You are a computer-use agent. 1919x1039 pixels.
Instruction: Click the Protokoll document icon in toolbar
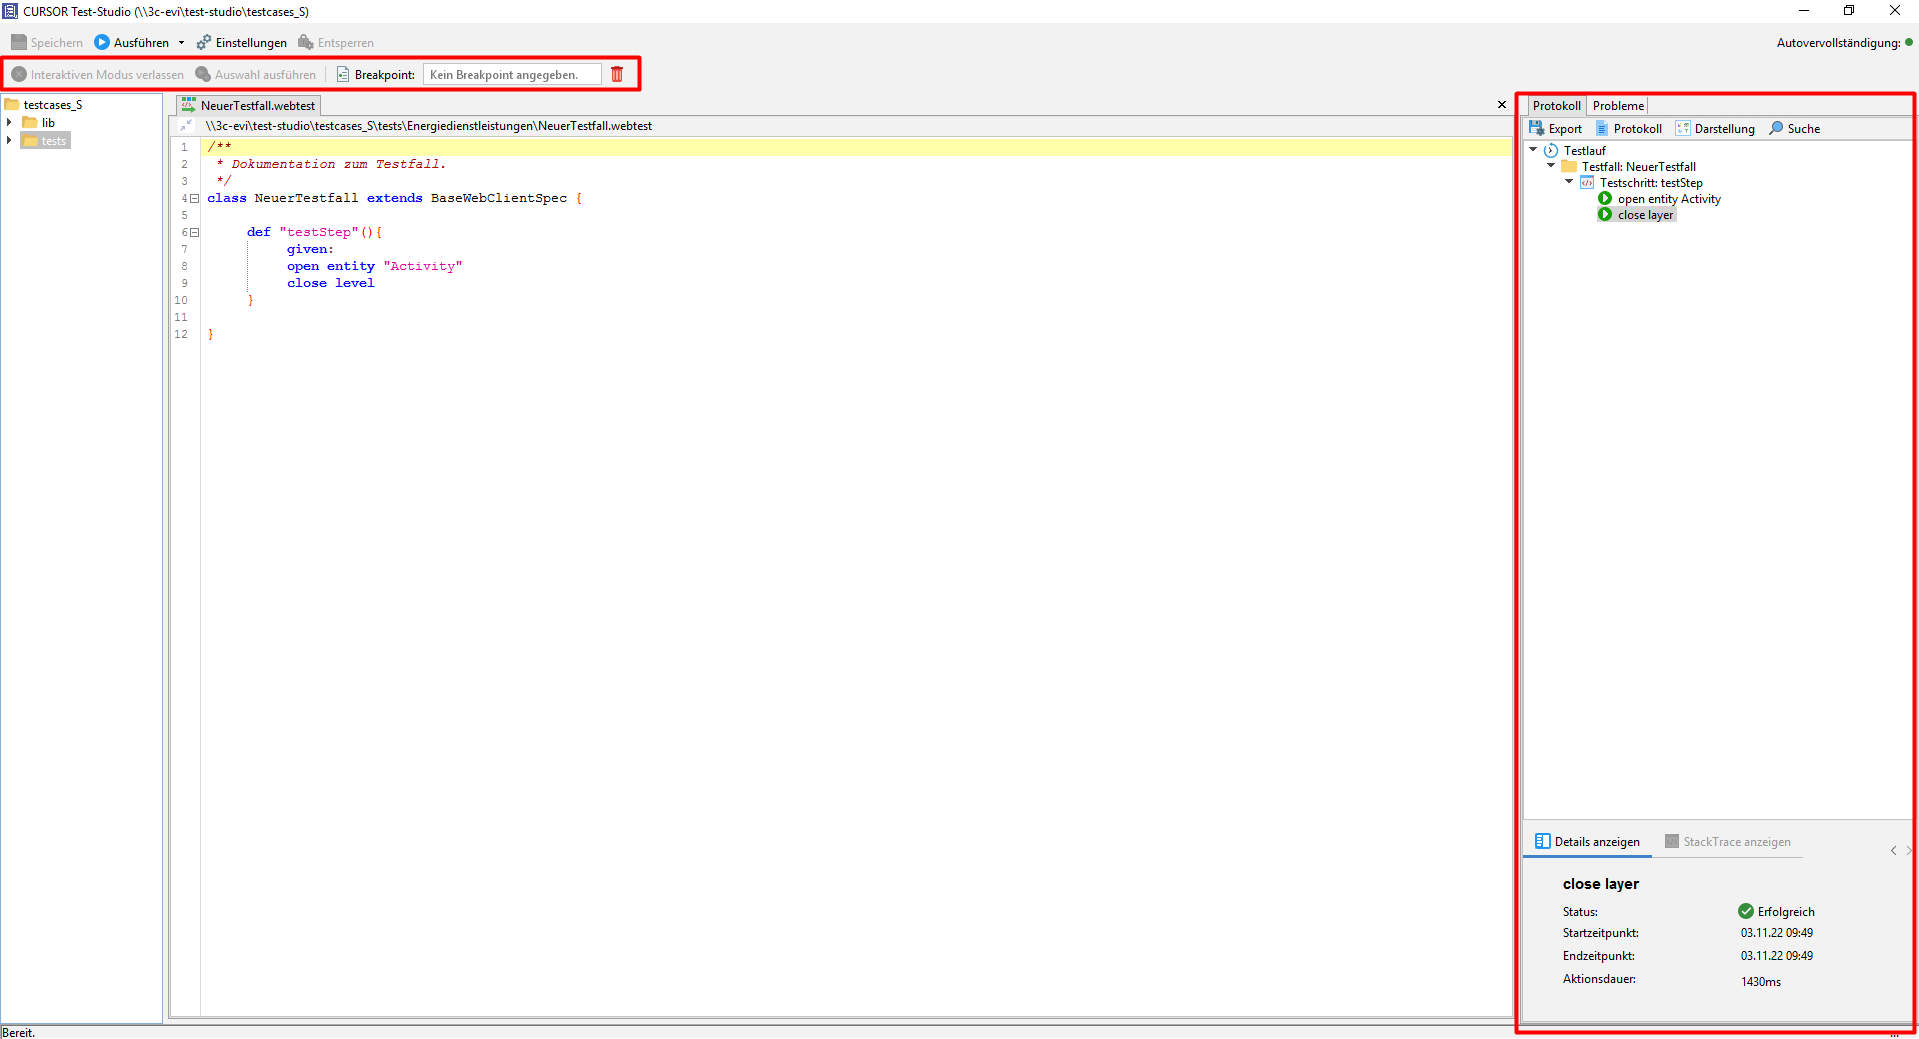pos(1602,128)
